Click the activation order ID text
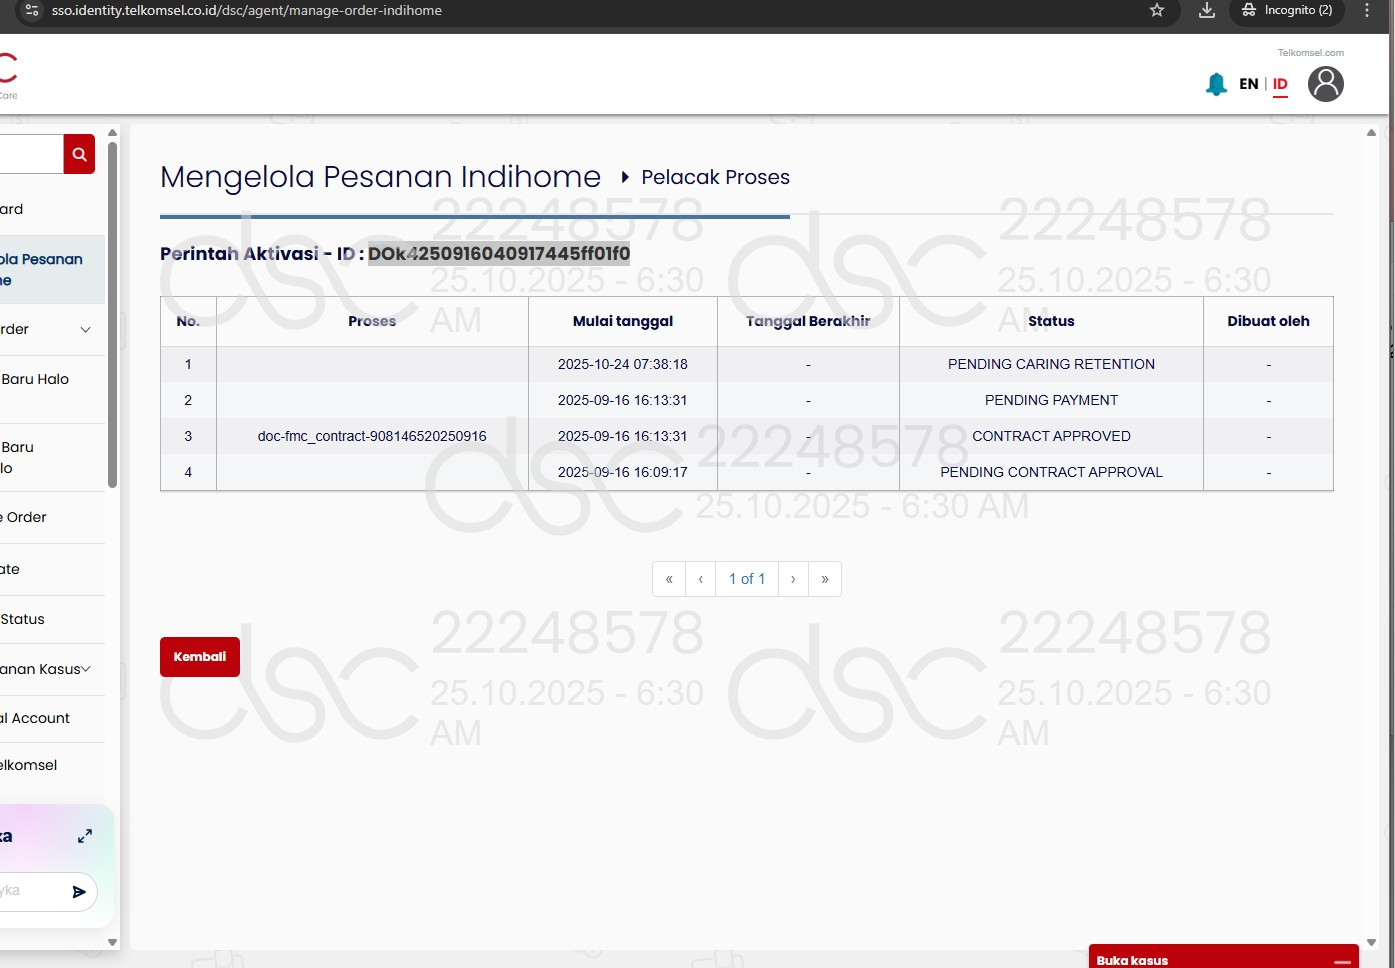 [499, 253]
